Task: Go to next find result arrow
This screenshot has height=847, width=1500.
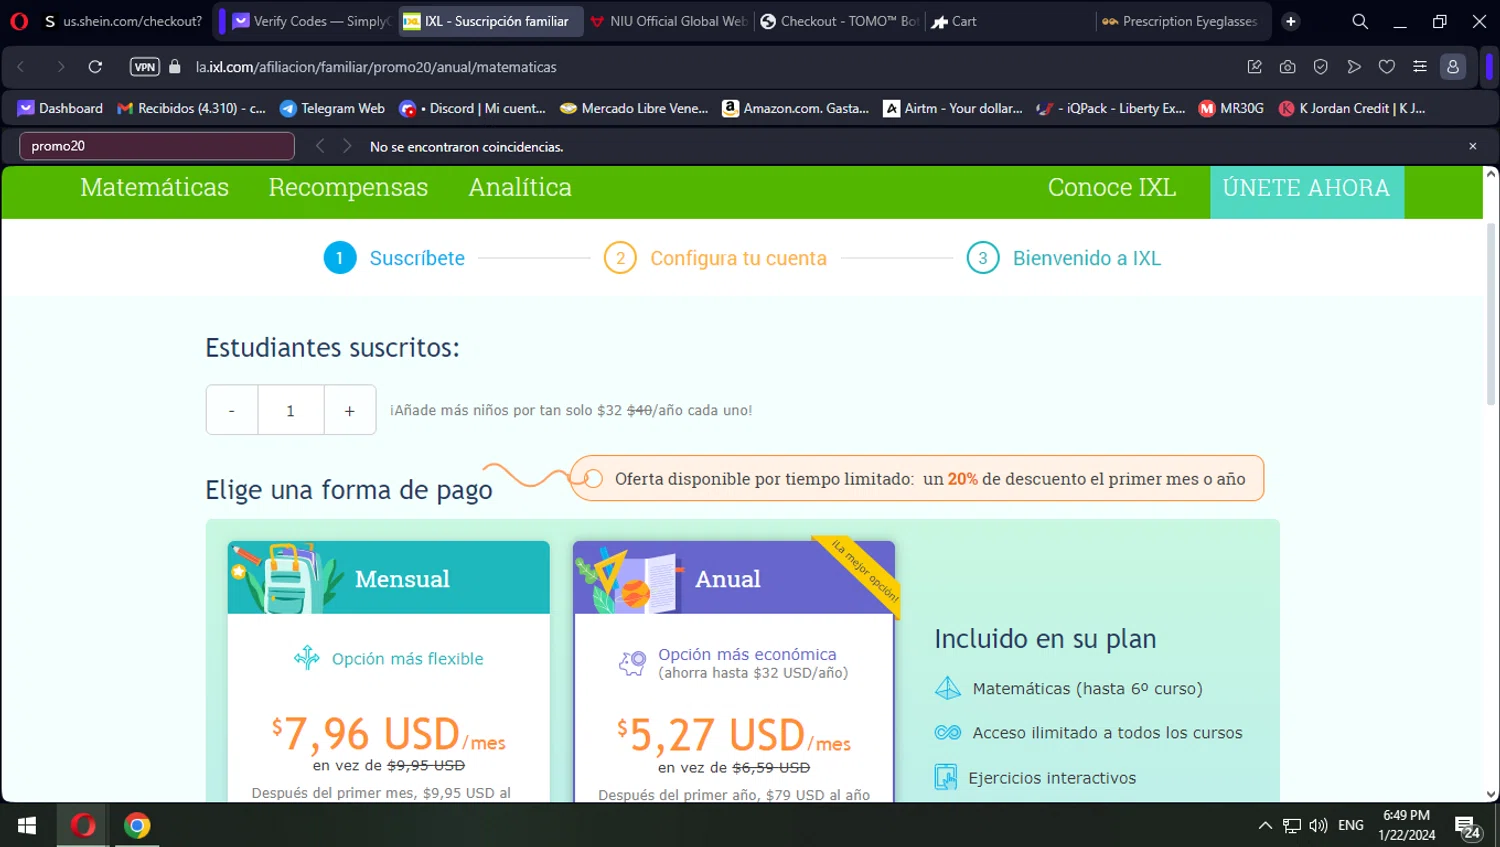Action: [x=347, y=146]
